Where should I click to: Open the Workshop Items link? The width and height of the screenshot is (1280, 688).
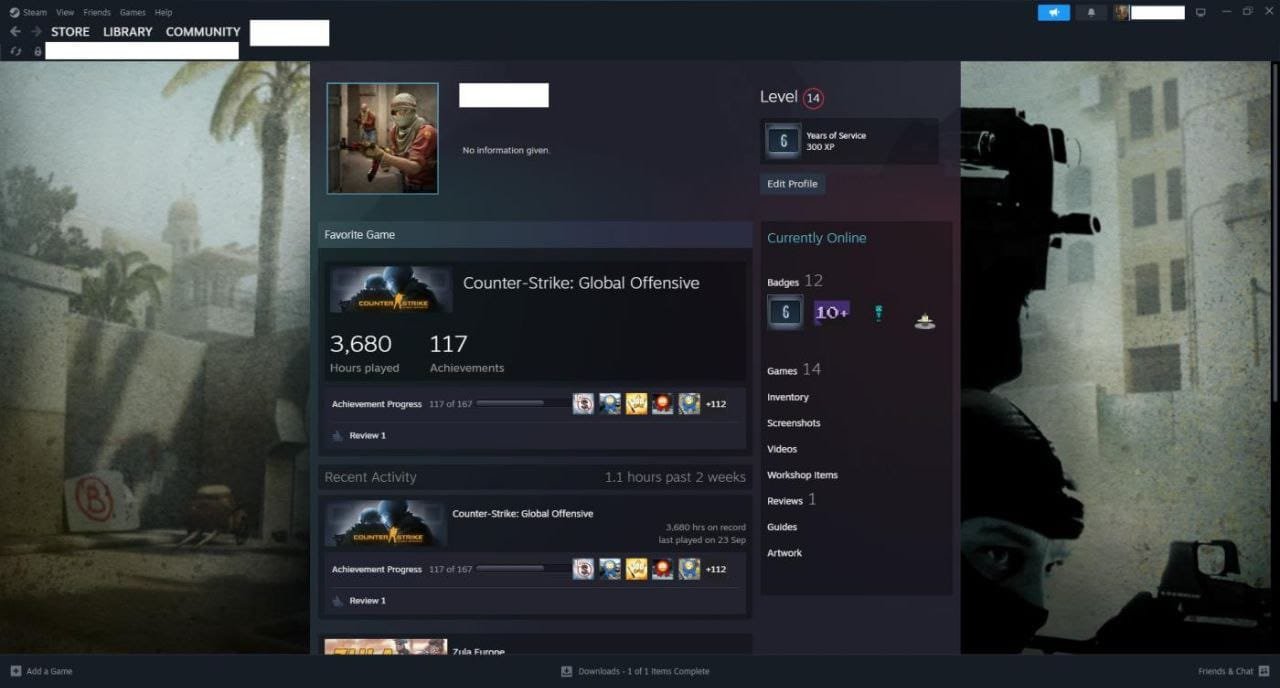(802, 475)
